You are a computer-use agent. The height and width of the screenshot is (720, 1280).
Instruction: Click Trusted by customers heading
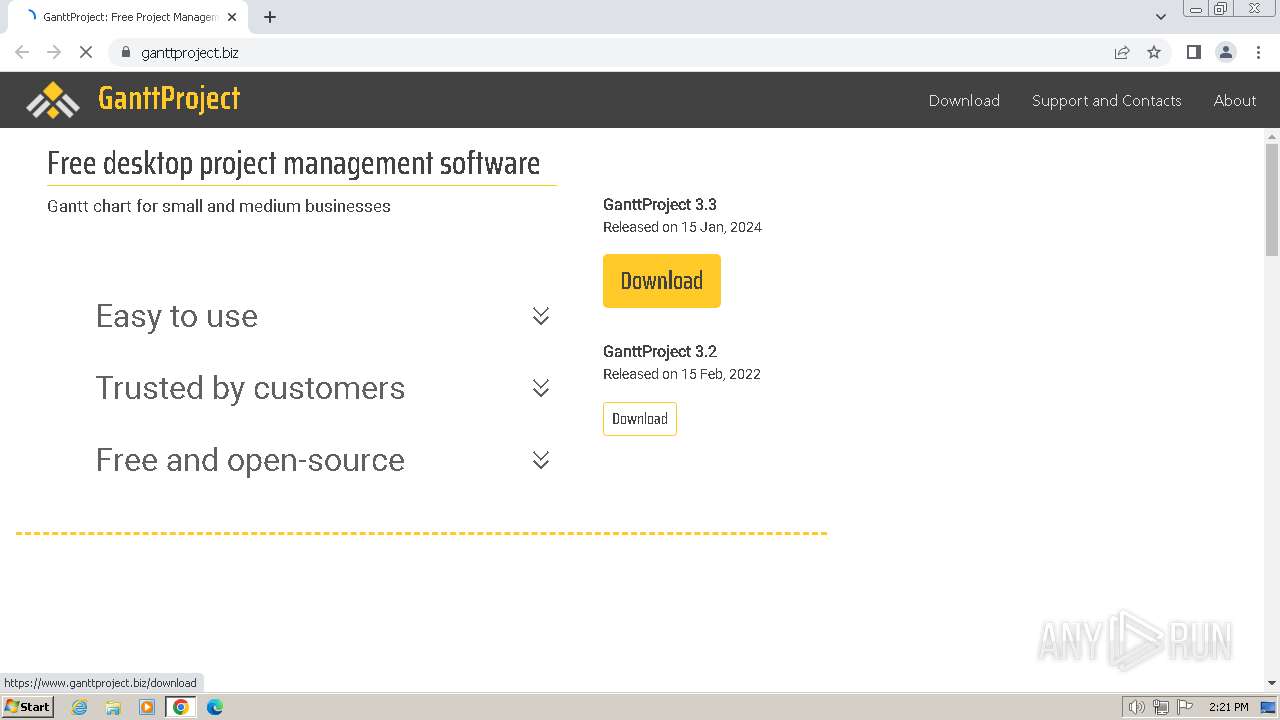pos(250,388)
